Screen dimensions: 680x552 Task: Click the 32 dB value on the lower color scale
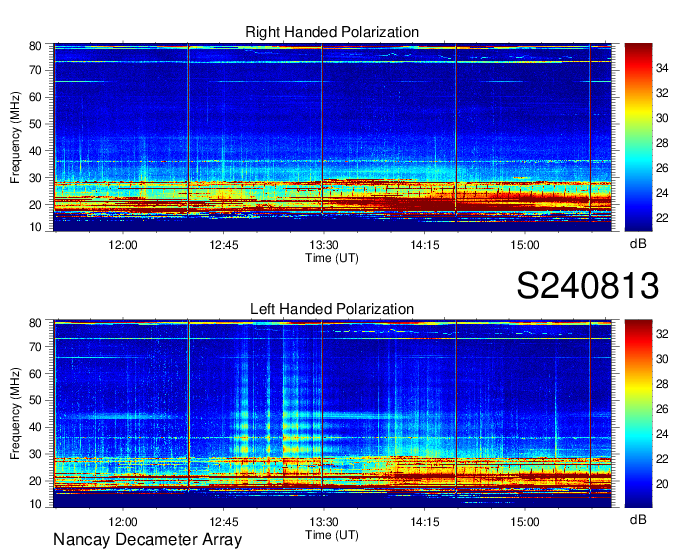tap(662, 334)
